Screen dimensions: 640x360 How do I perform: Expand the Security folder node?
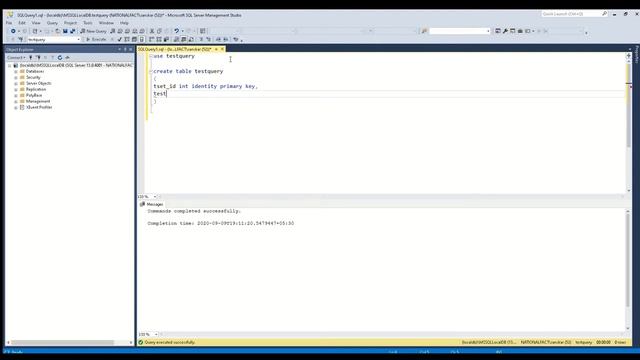16,78
